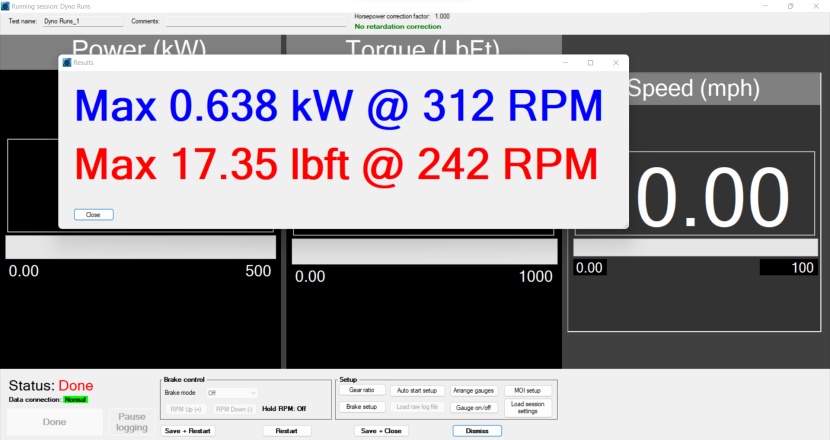Click Horsepower correction factor value 1.000
Image resolution: width=830 pixels, height=440 pixels.
click(x=442, y=16)
